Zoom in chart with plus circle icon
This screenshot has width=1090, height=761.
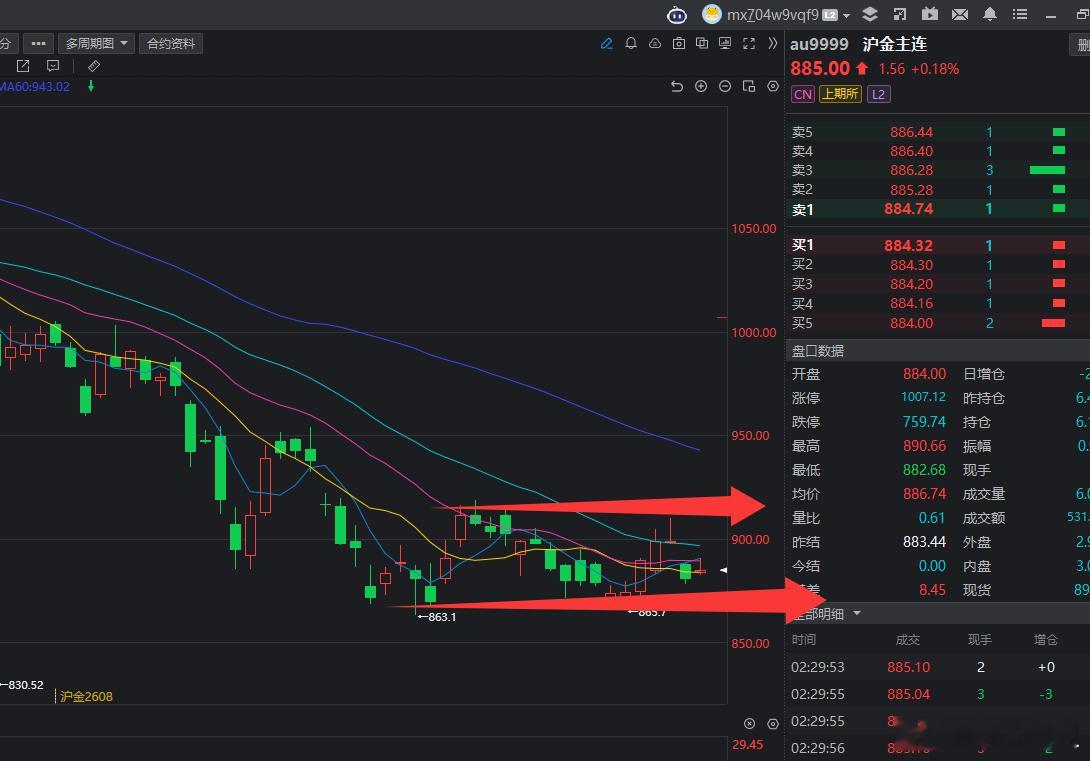(x=701, y=86)
